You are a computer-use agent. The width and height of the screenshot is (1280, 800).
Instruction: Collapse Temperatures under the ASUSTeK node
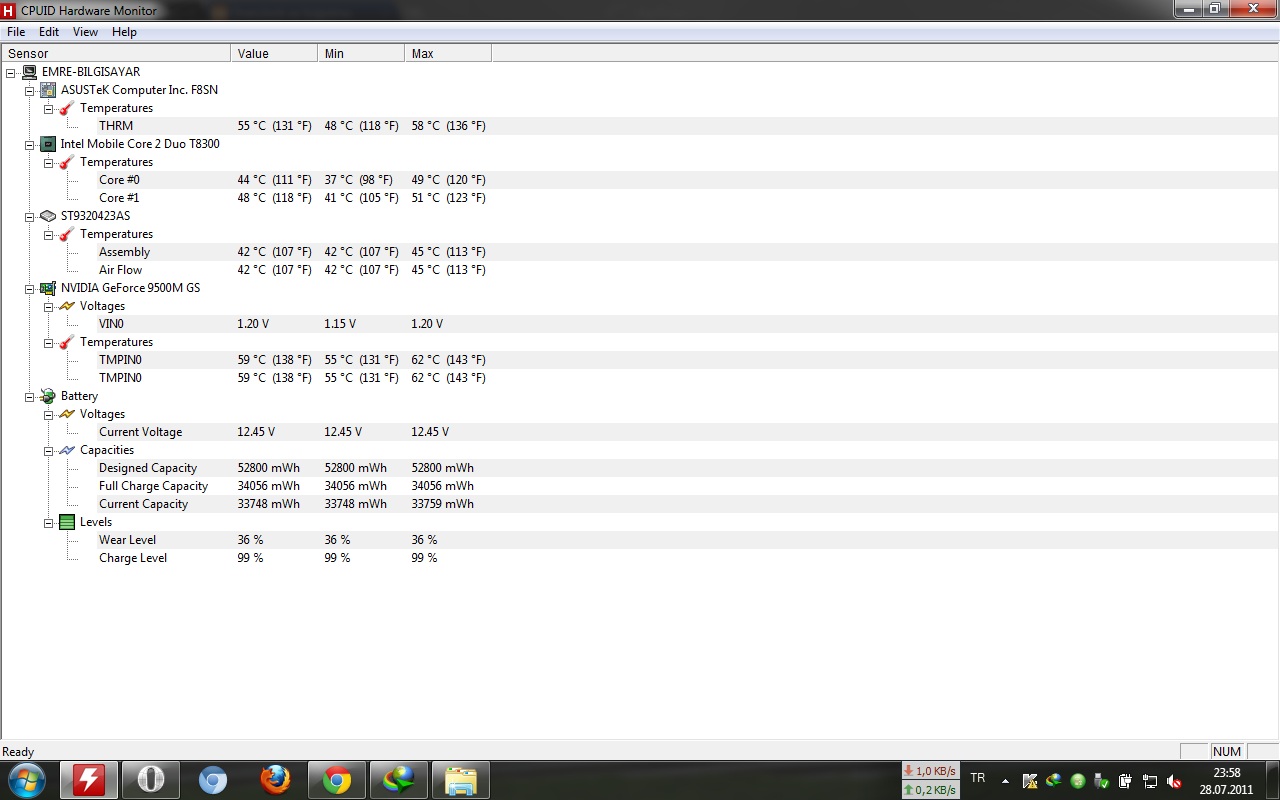click(x=49, y=108)
